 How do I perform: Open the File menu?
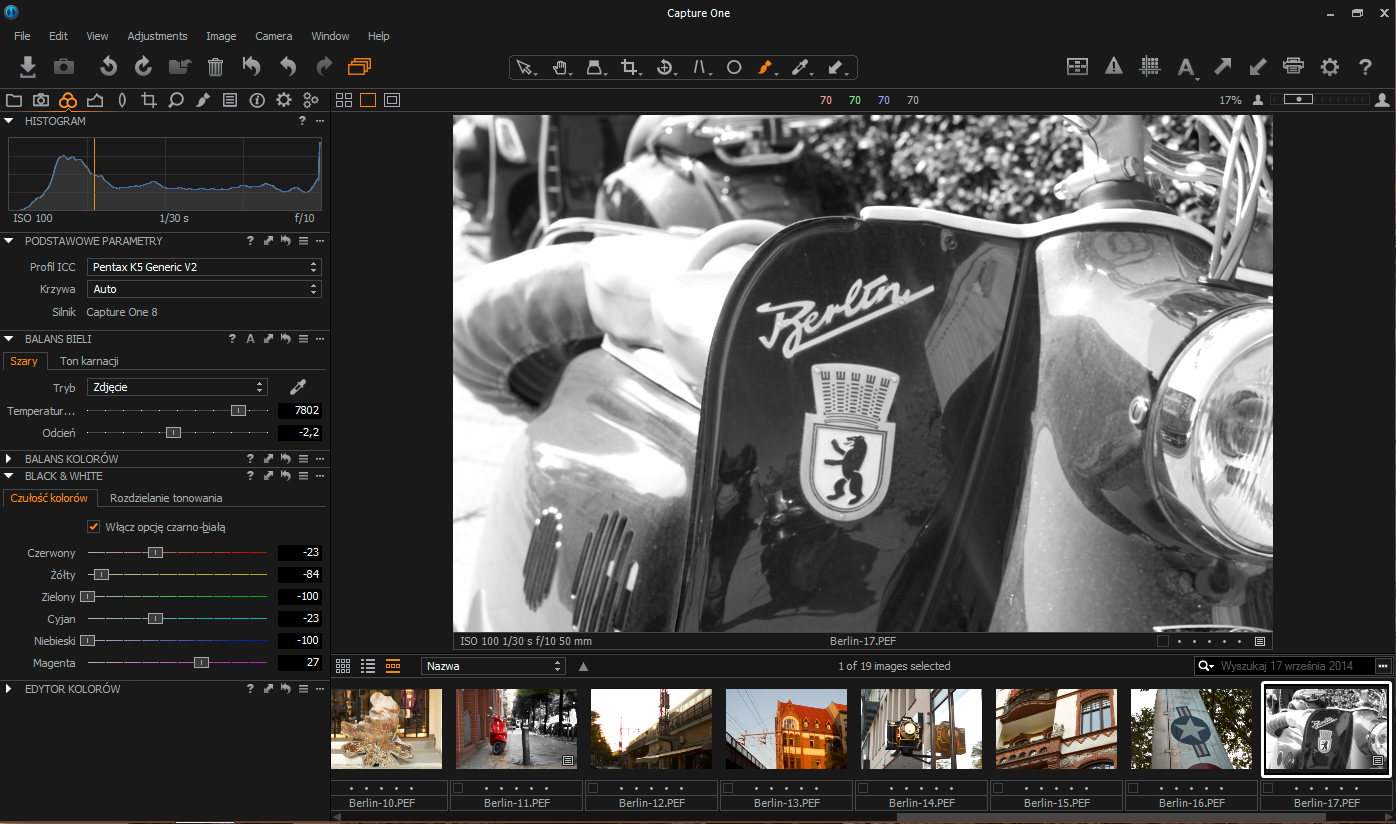[22, 36]
